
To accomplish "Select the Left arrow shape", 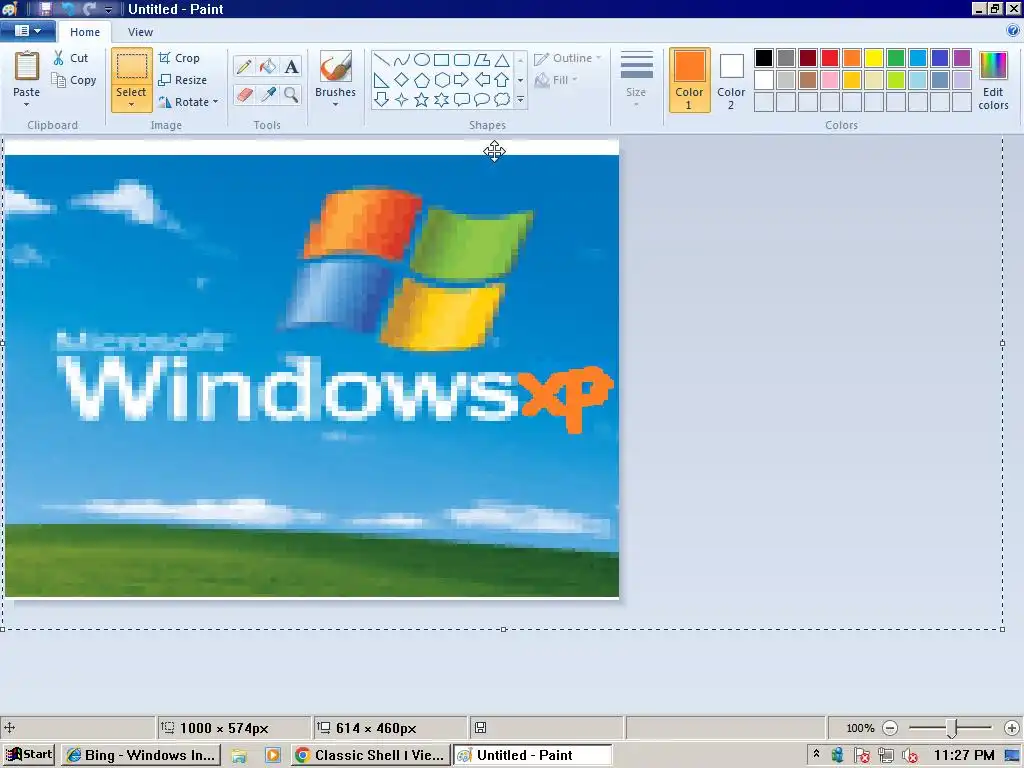I will tap(482, 80).
